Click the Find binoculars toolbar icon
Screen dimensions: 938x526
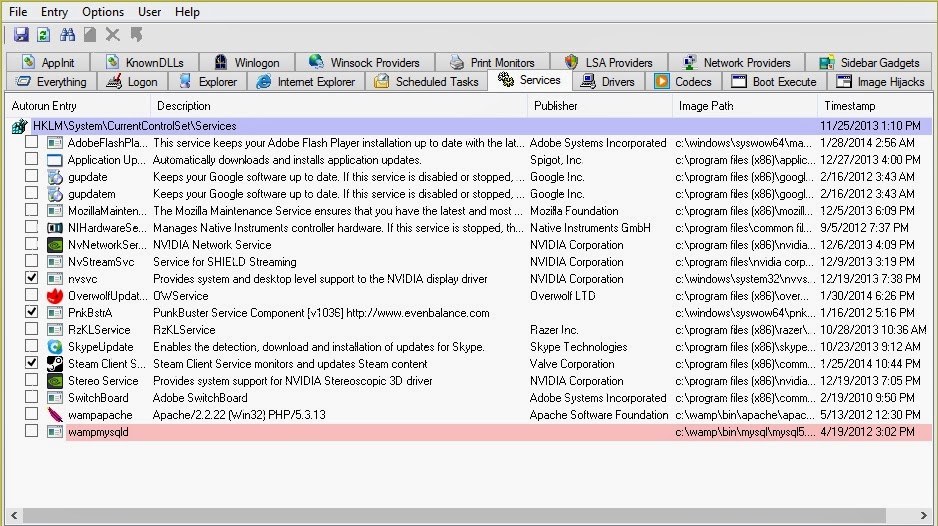(67, 35)
